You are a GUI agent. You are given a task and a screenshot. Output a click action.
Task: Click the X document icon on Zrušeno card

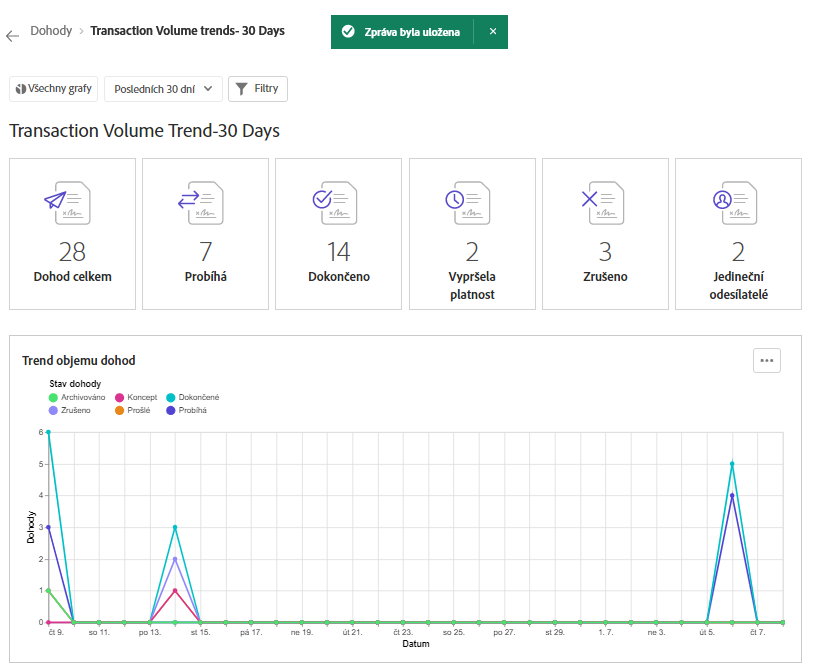[602, 203]
